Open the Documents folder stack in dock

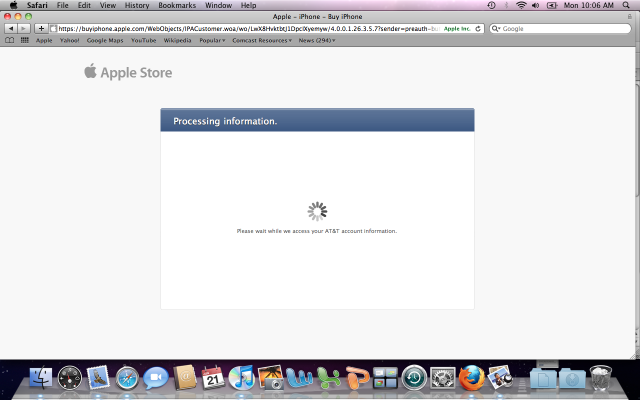pos(543,378)
